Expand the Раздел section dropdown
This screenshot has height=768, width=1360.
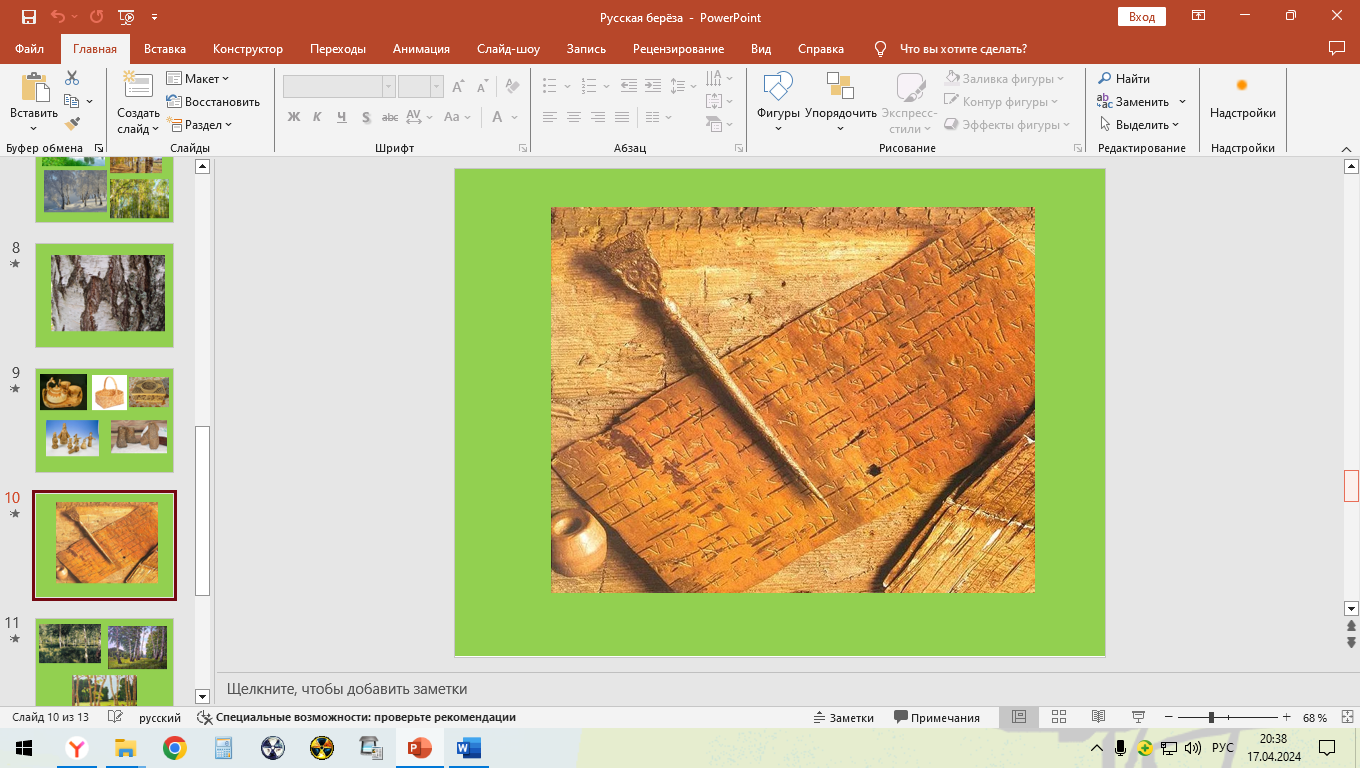200,125
